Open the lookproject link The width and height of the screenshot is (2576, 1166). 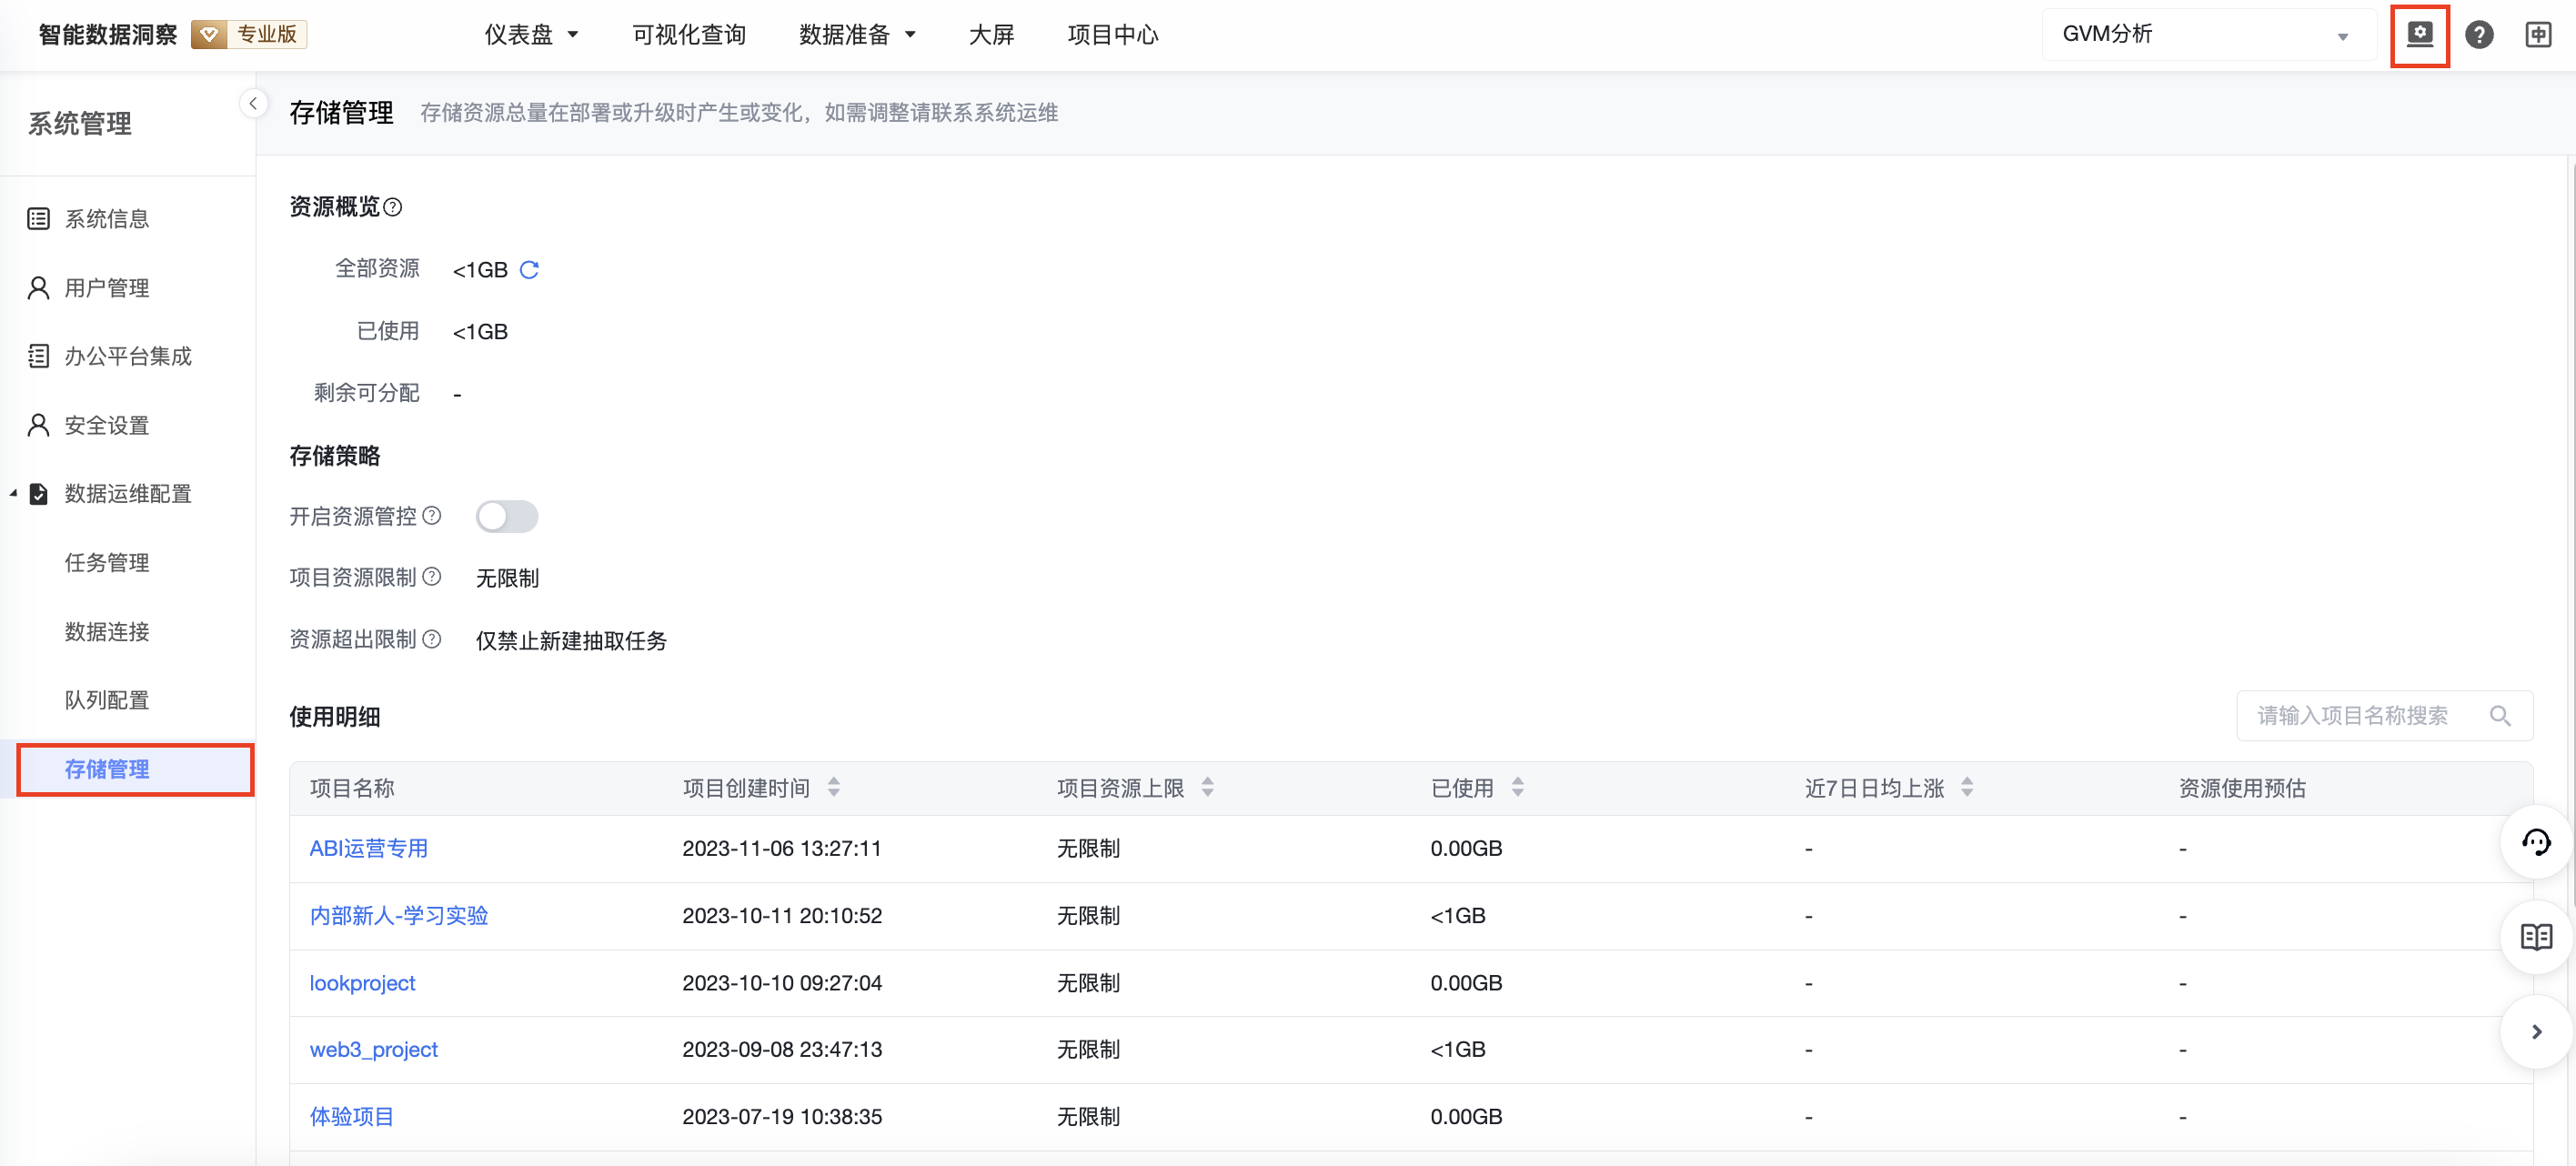coord(362,983)
